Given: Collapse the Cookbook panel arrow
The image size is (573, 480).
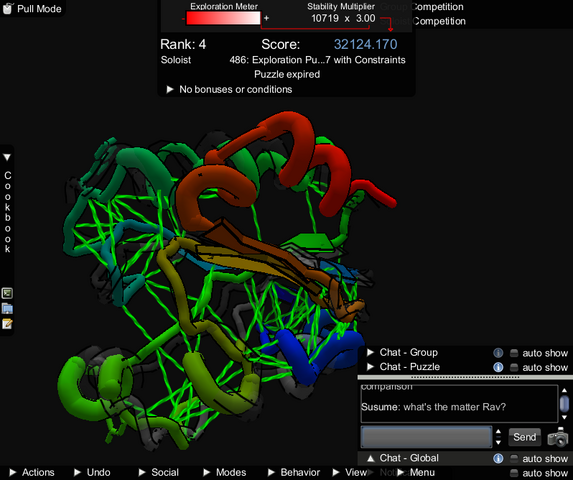Looking at the screenshot, I should (7, 157).
